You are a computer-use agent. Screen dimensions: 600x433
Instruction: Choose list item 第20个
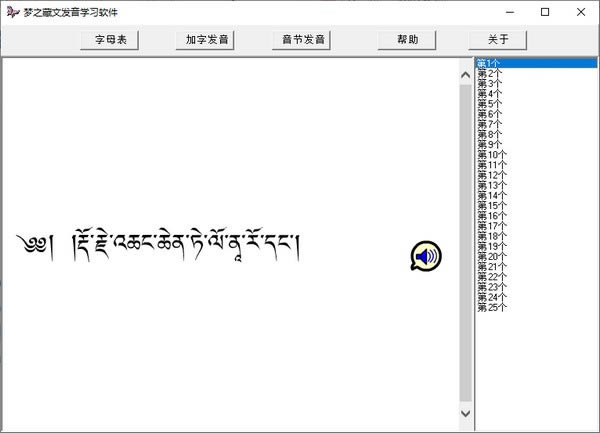[492, 256]
